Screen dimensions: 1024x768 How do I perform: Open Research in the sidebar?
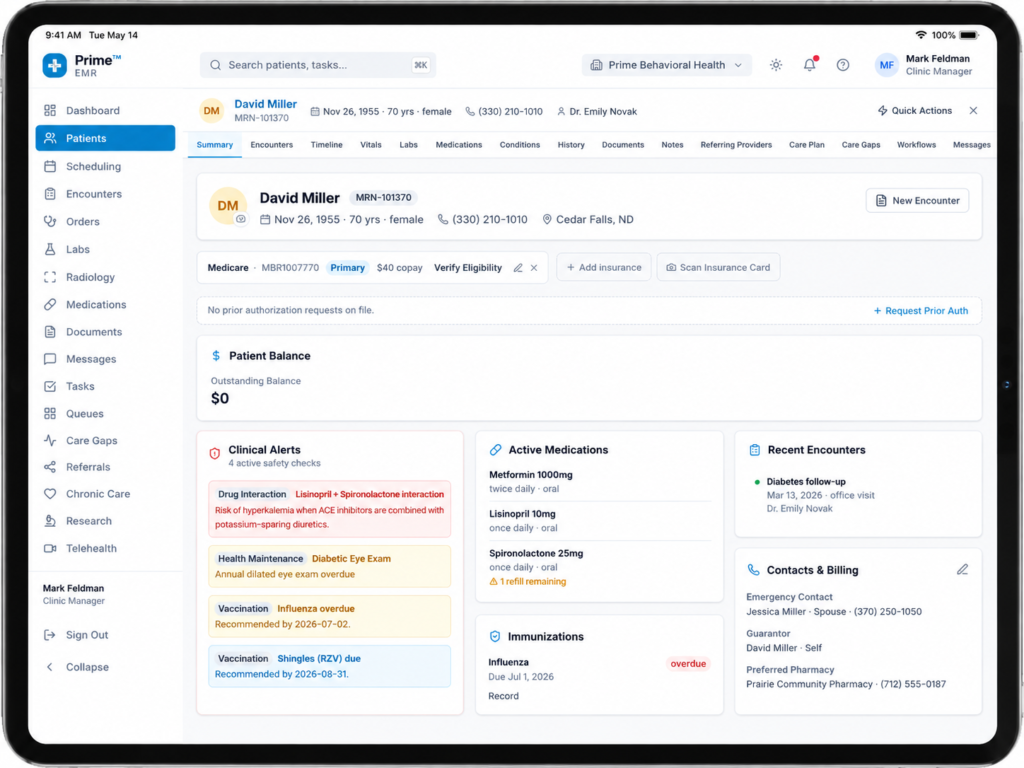point(105,521)
